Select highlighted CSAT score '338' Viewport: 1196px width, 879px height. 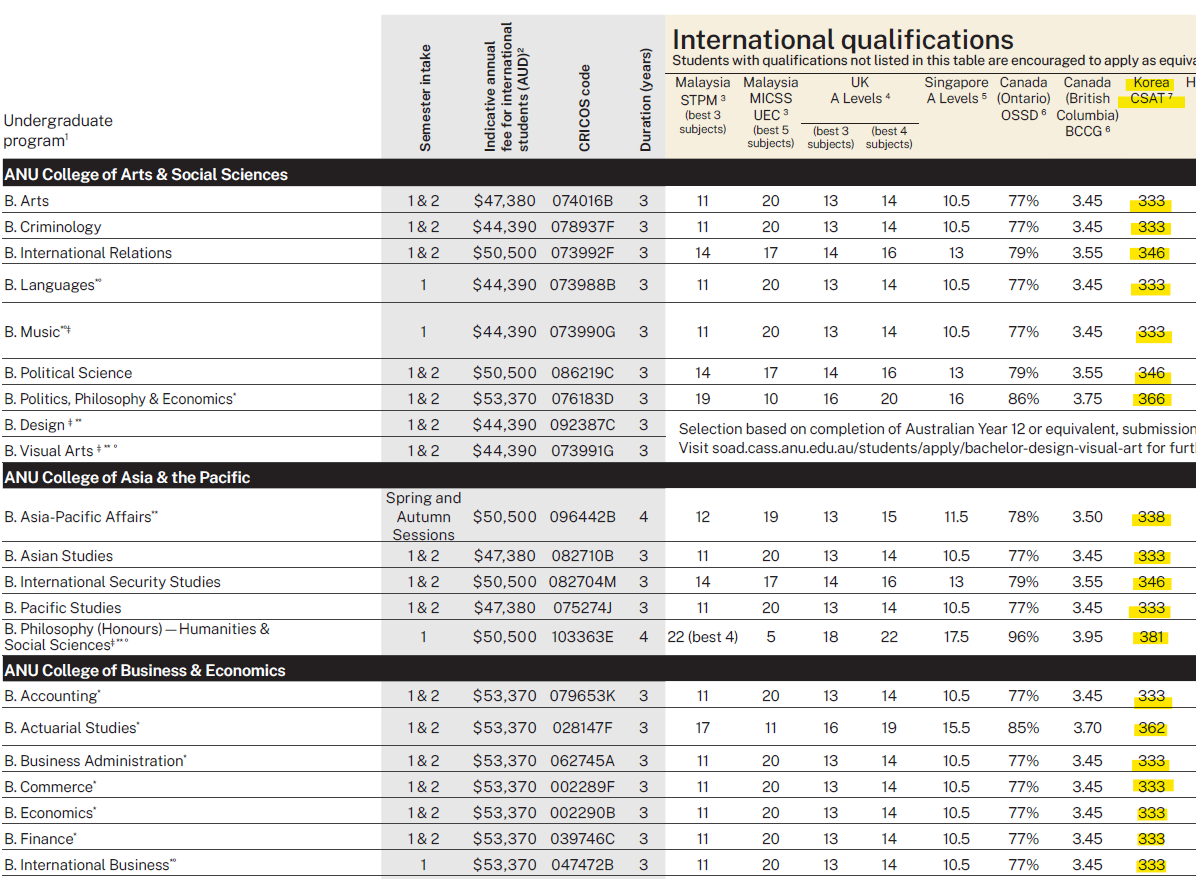(x=1151, y=517)
